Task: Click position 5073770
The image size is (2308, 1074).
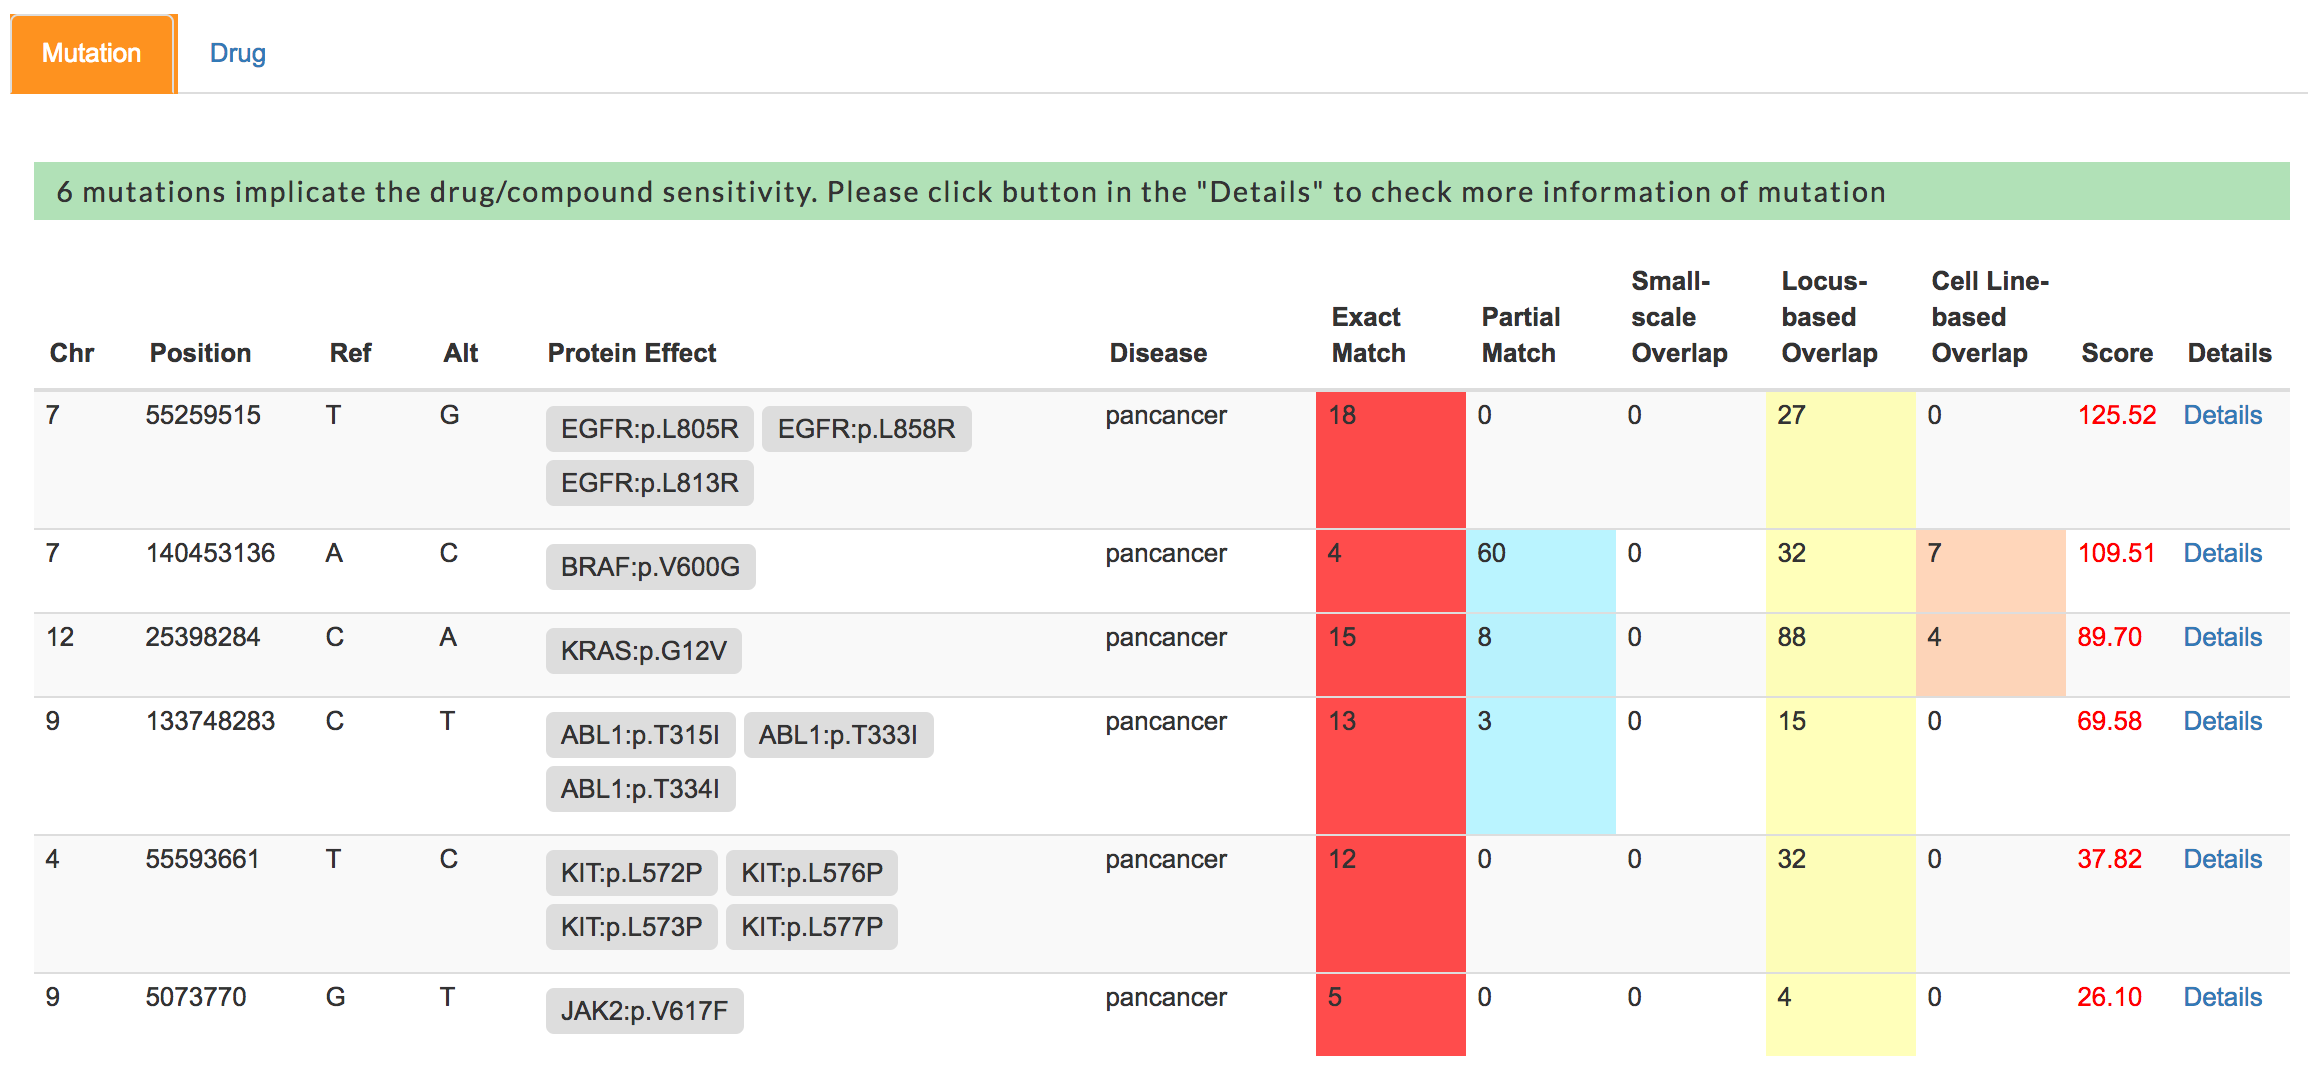Action: 196,997
